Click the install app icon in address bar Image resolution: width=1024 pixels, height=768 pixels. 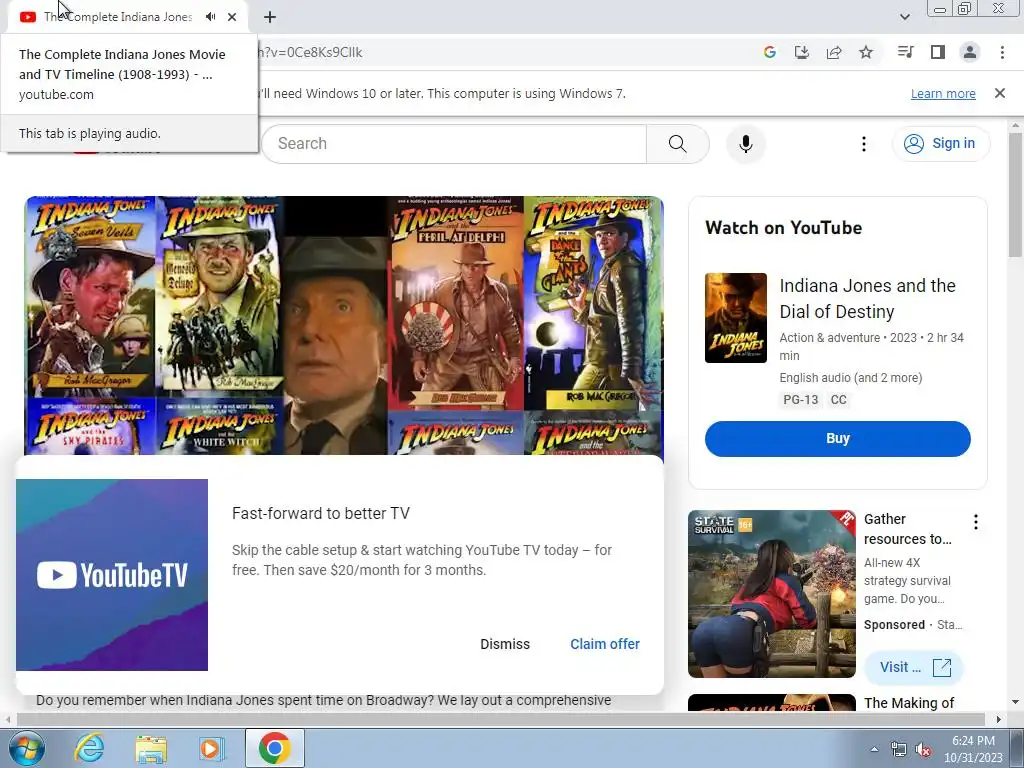tap(802, 52)
